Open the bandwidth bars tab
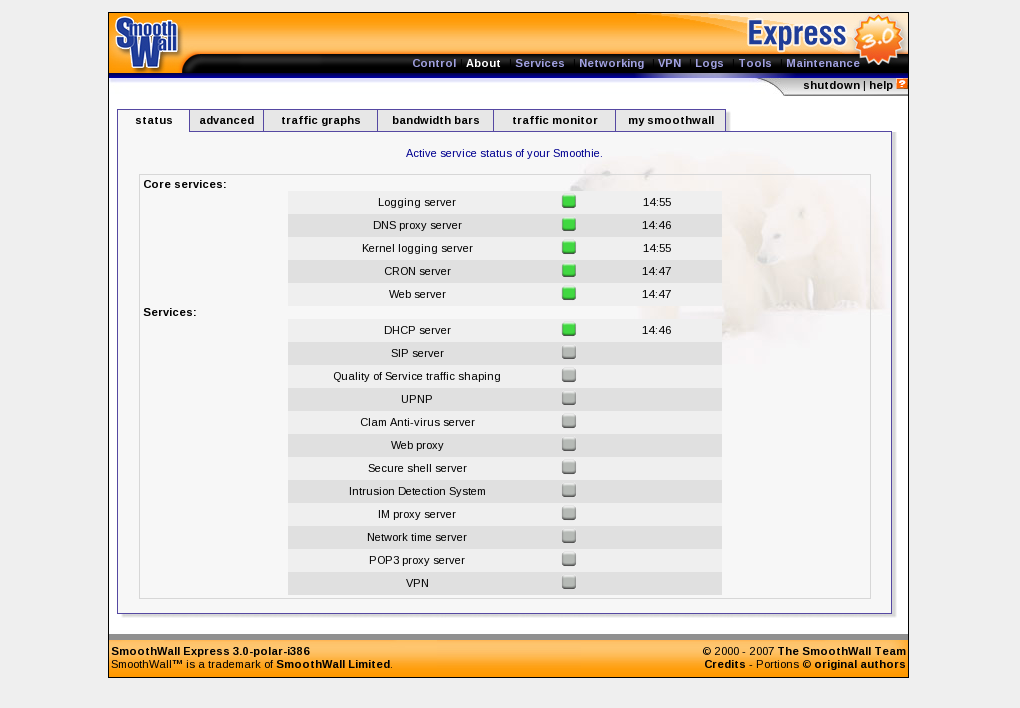 tap(436, 120)
